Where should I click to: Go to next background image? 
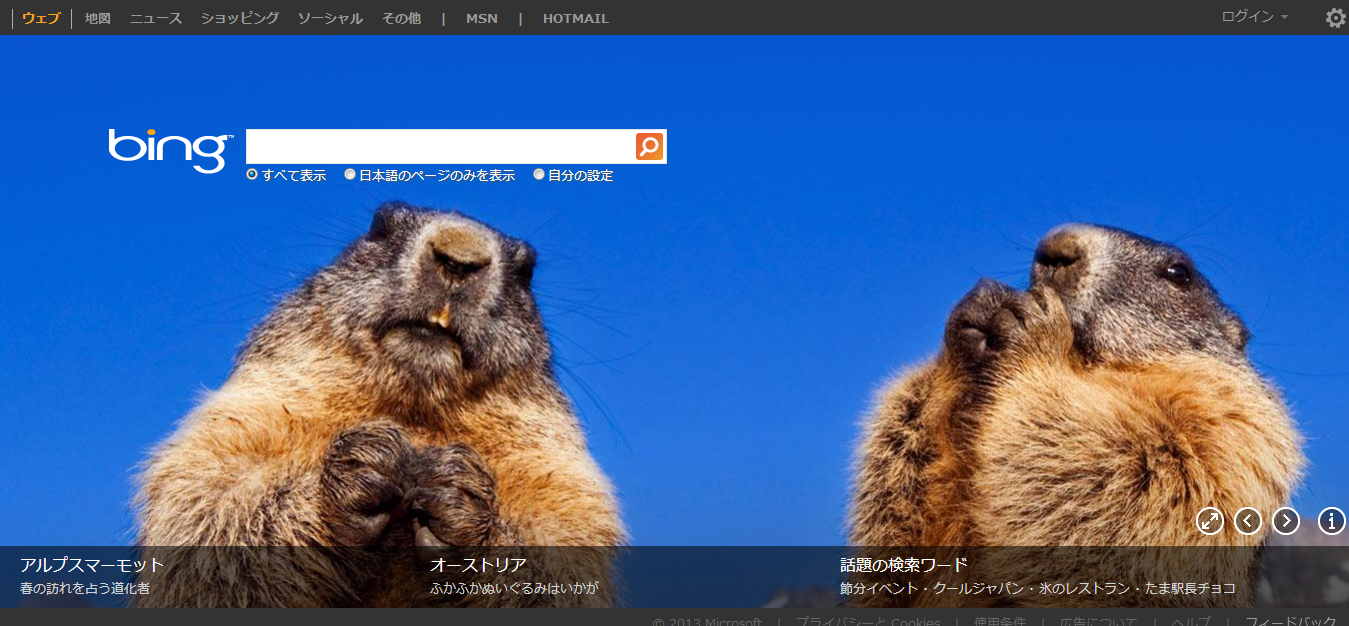[x=1286, y=521]
